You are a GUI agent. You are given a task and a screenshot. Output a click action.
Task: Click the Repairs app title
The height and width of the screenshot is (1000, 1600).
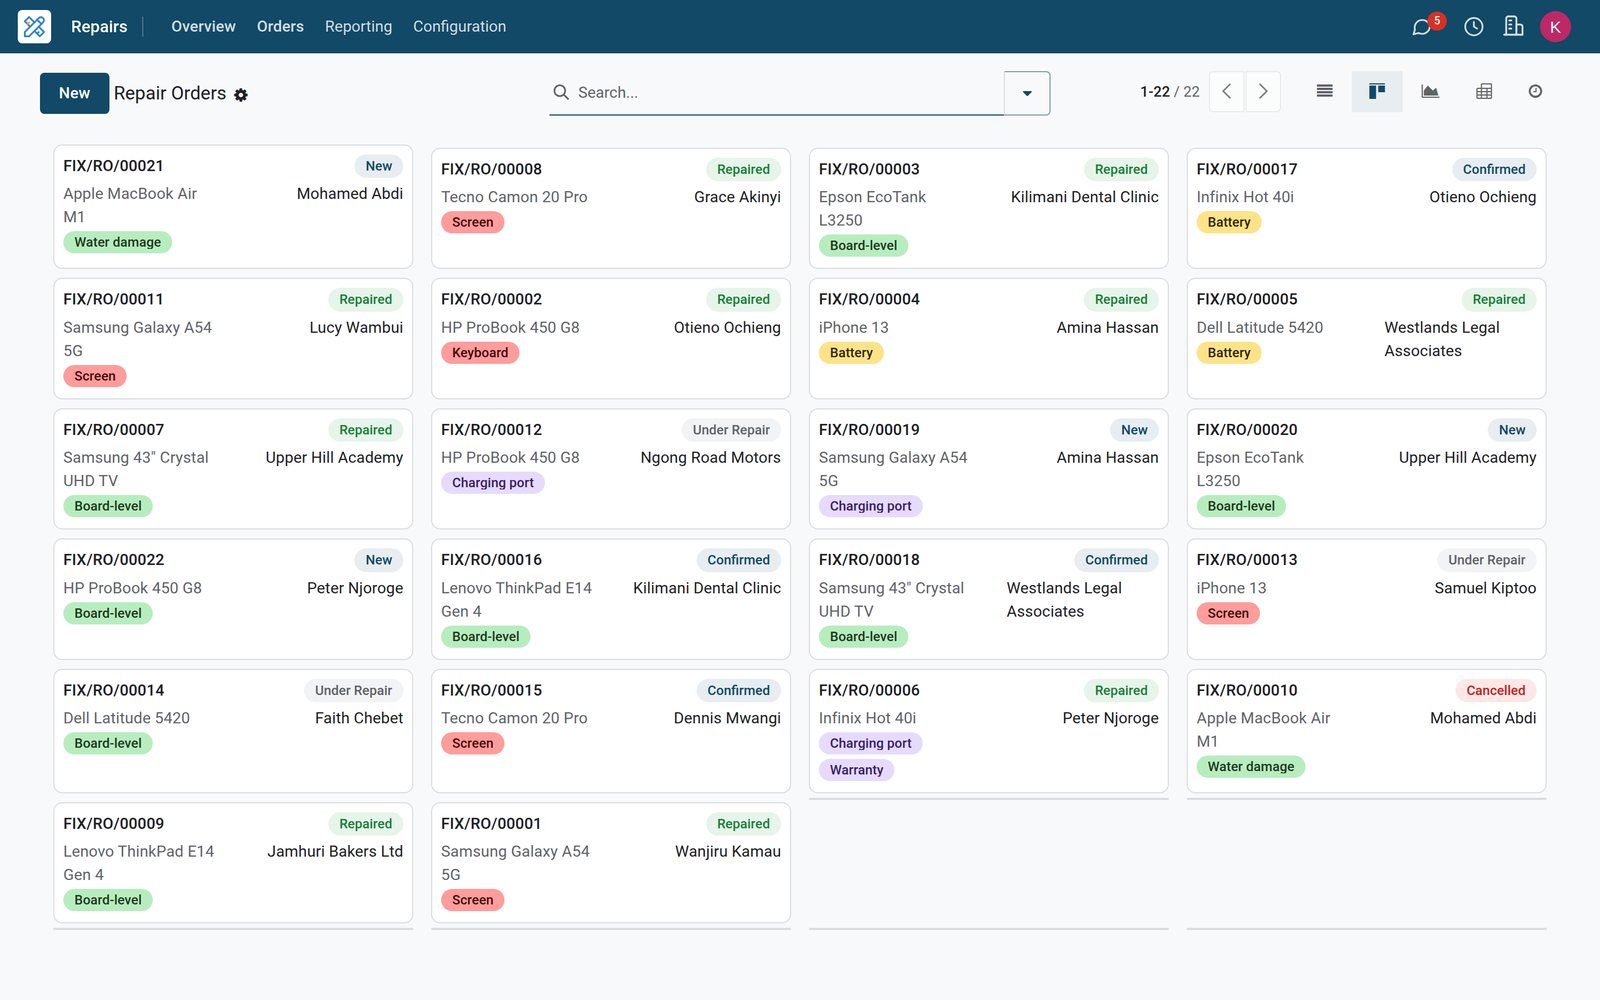pos(99,27)
